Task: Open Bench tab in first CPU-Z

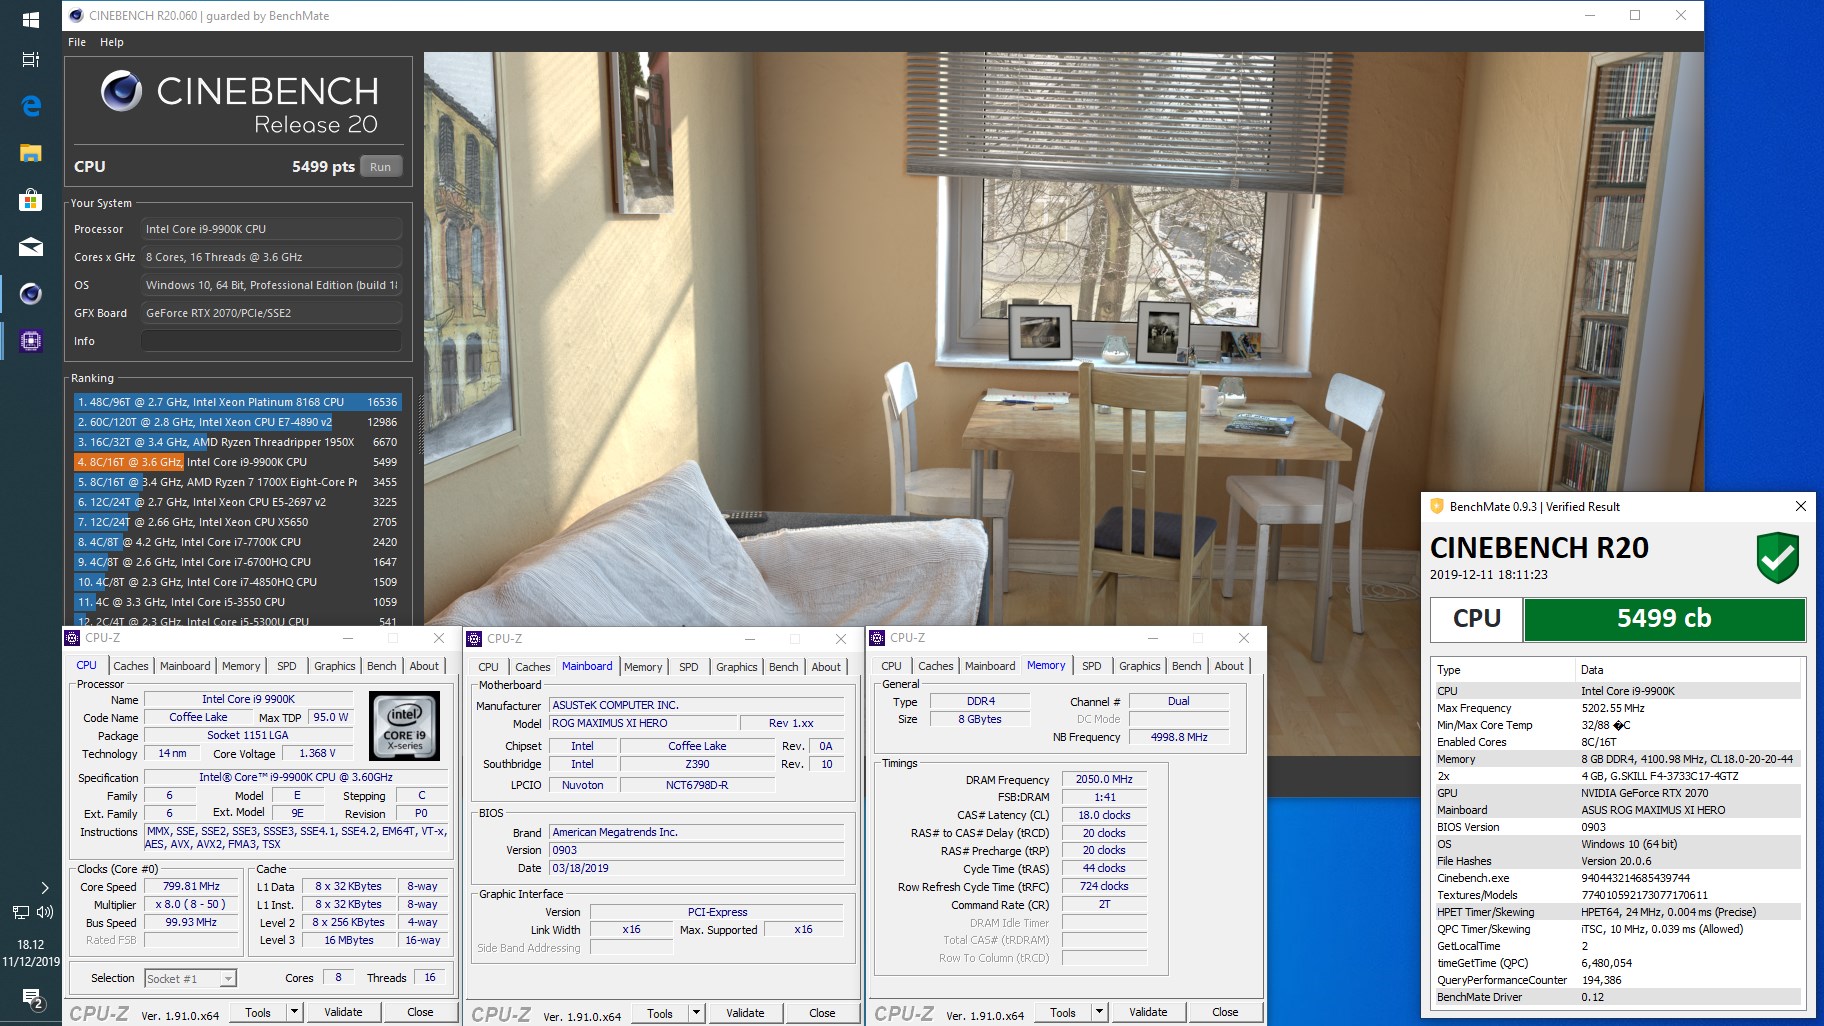Action: click(x=381, y=666)
